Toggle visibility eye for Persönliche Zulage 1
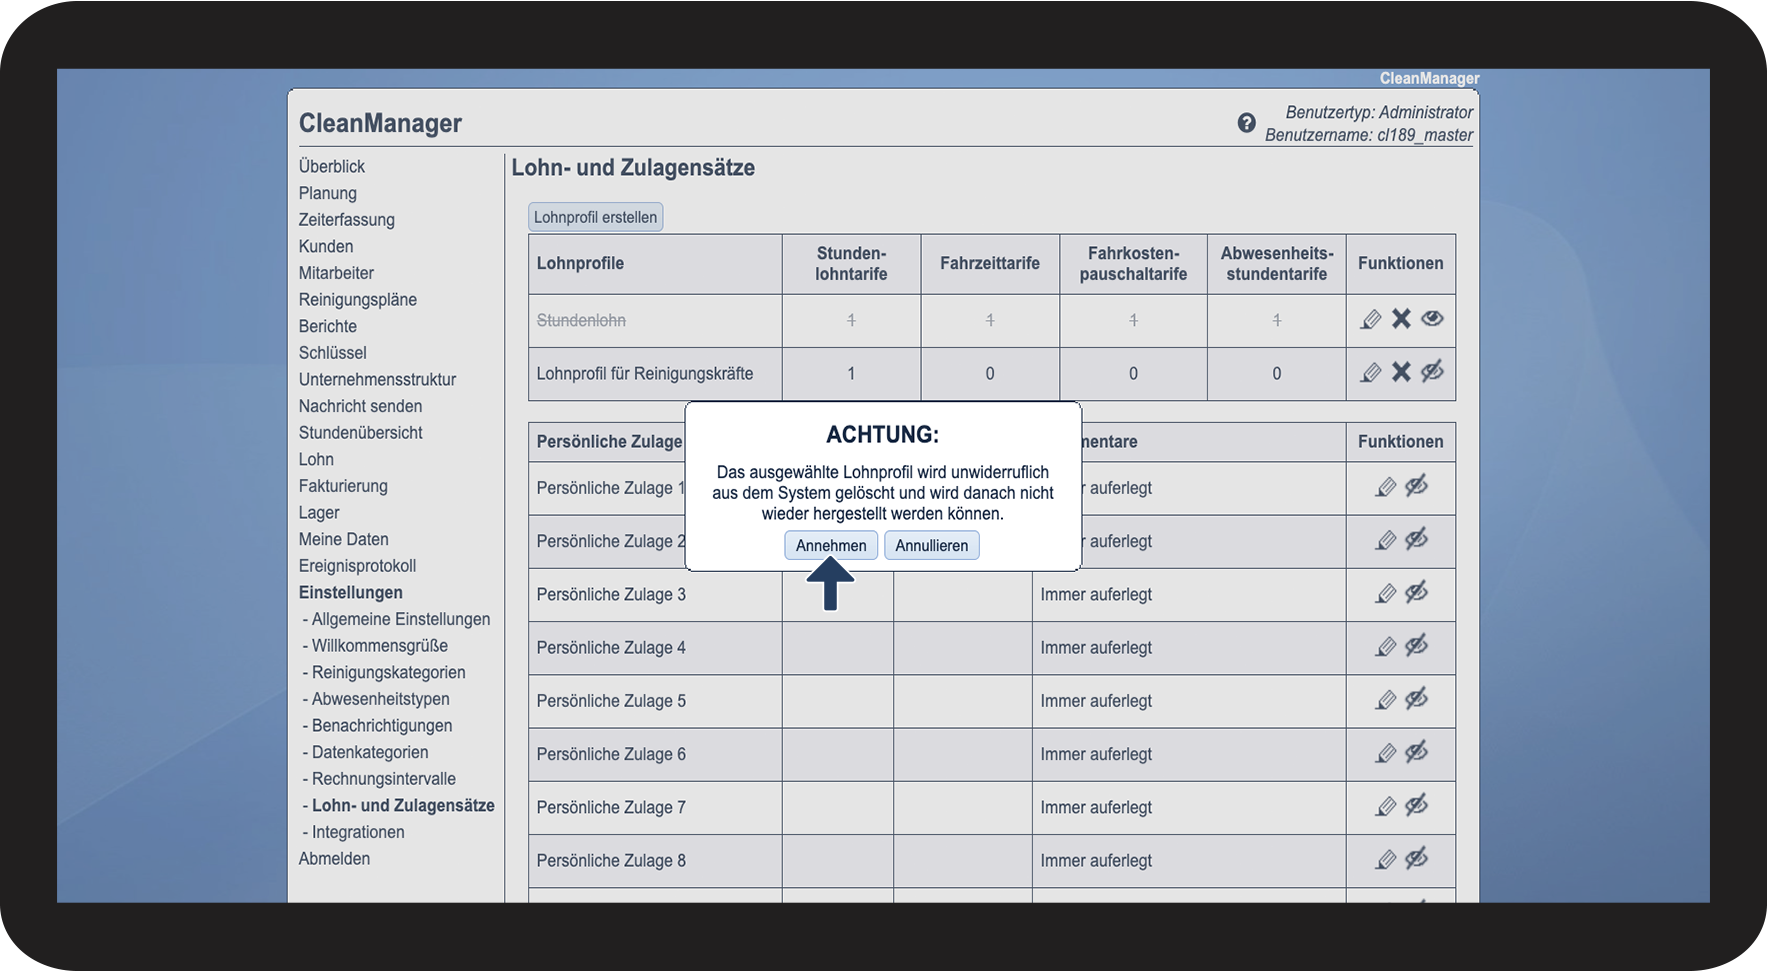1767x971 pixels. point(1416,486)
